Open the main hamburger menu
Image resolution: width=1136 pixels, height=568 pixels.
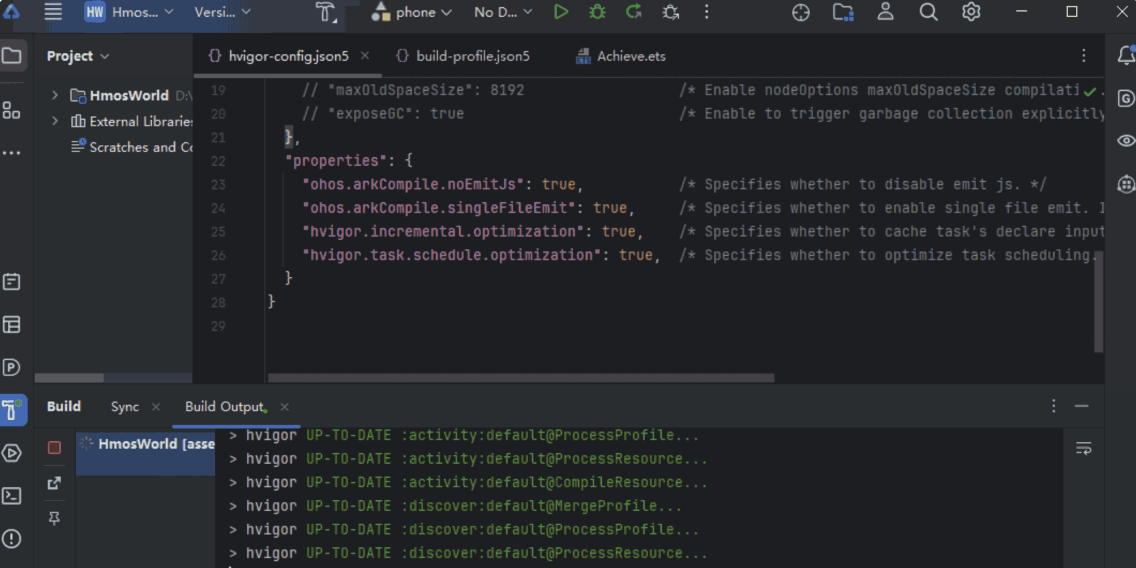[53, 12]
